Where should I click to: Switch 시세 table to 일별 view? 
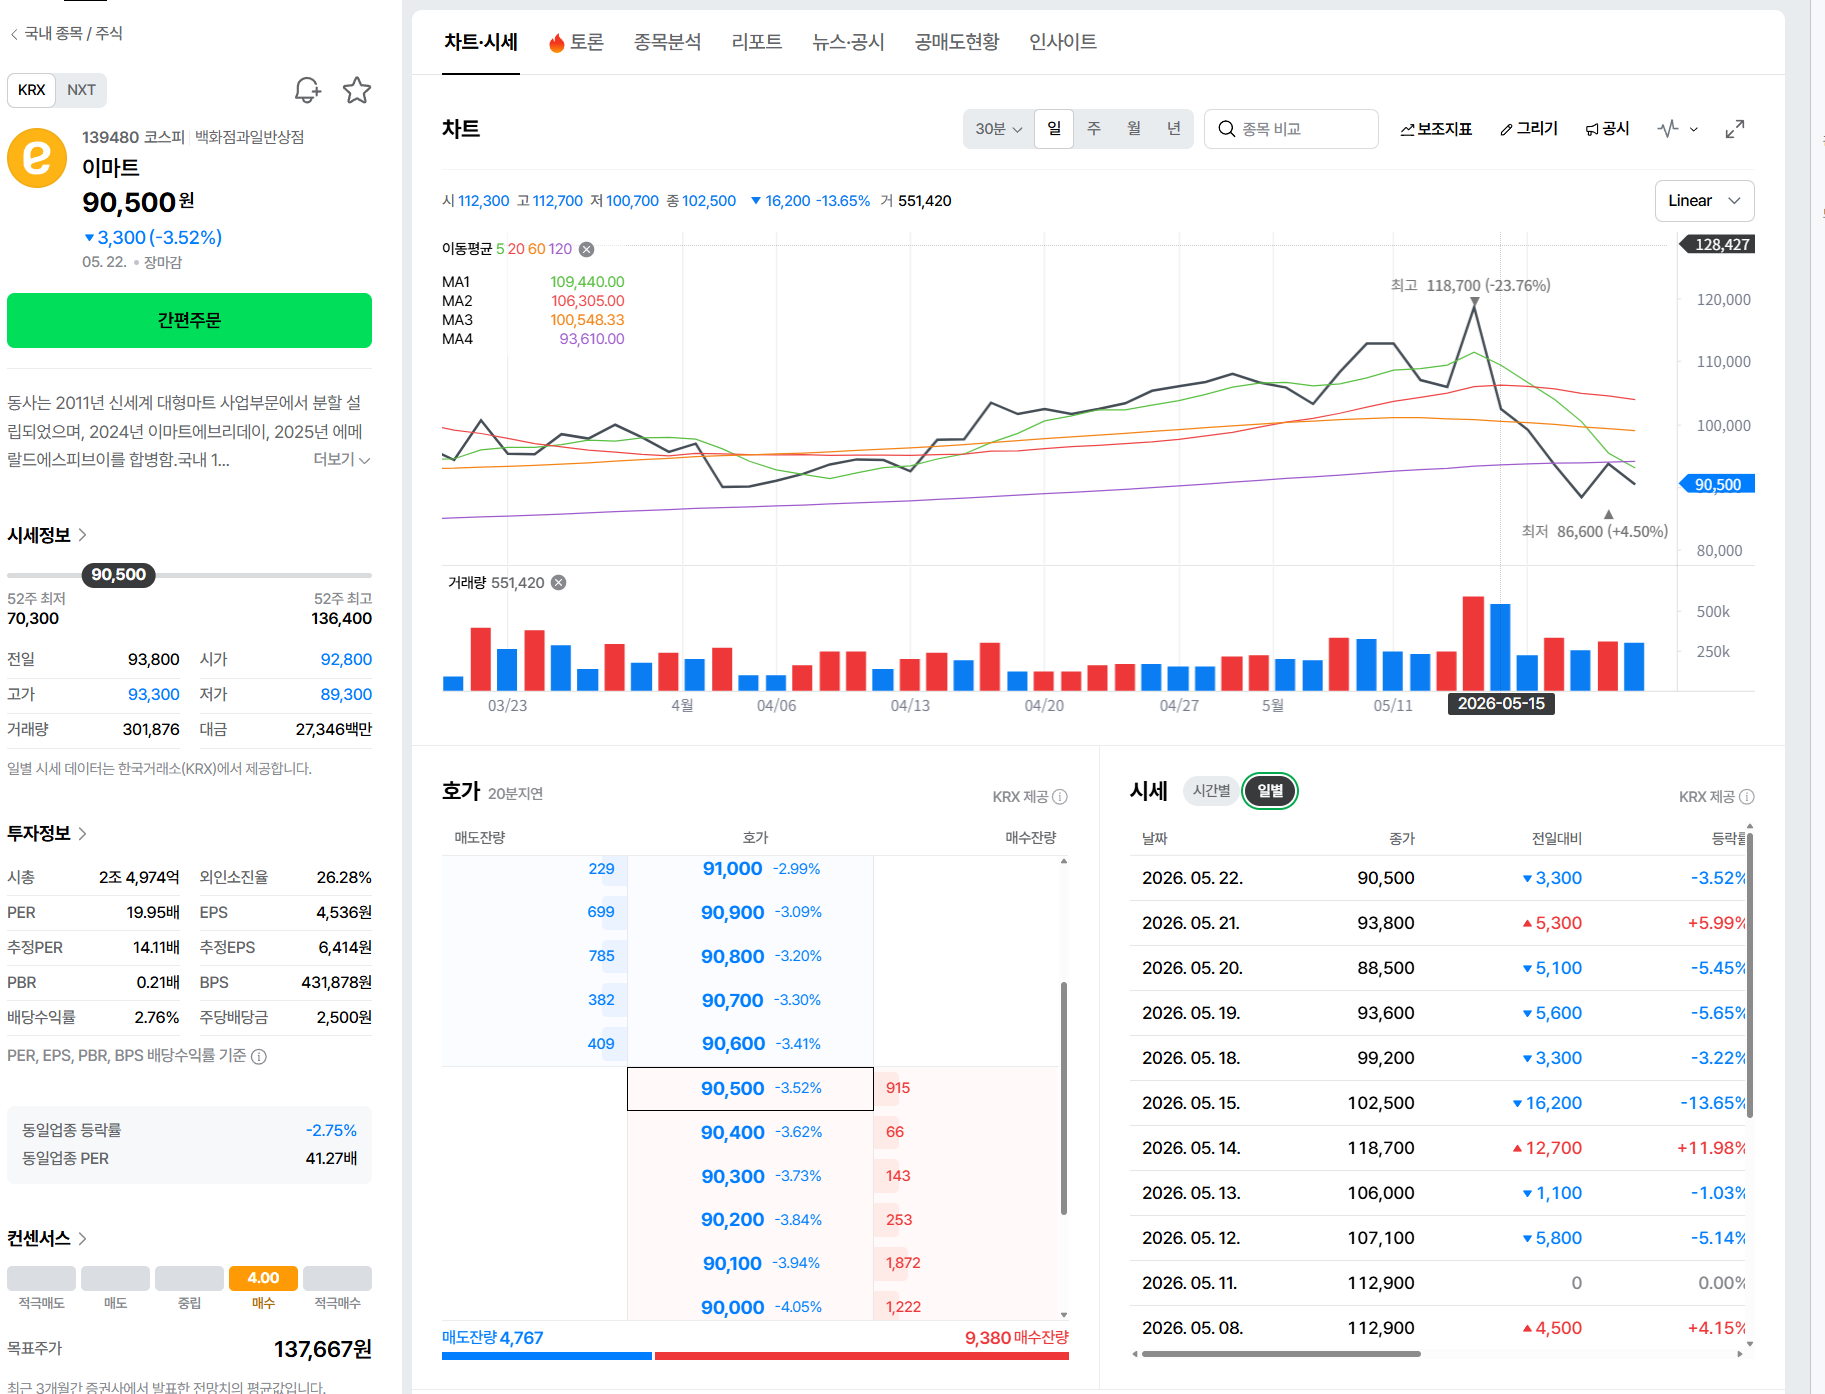[1270, 791]
